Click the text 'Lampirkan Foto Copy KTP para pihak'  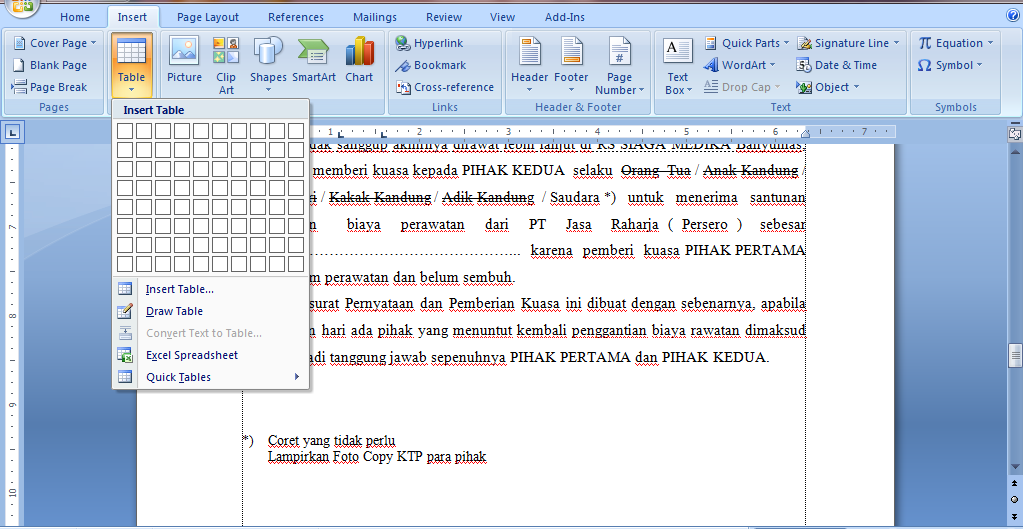point(377,457)
